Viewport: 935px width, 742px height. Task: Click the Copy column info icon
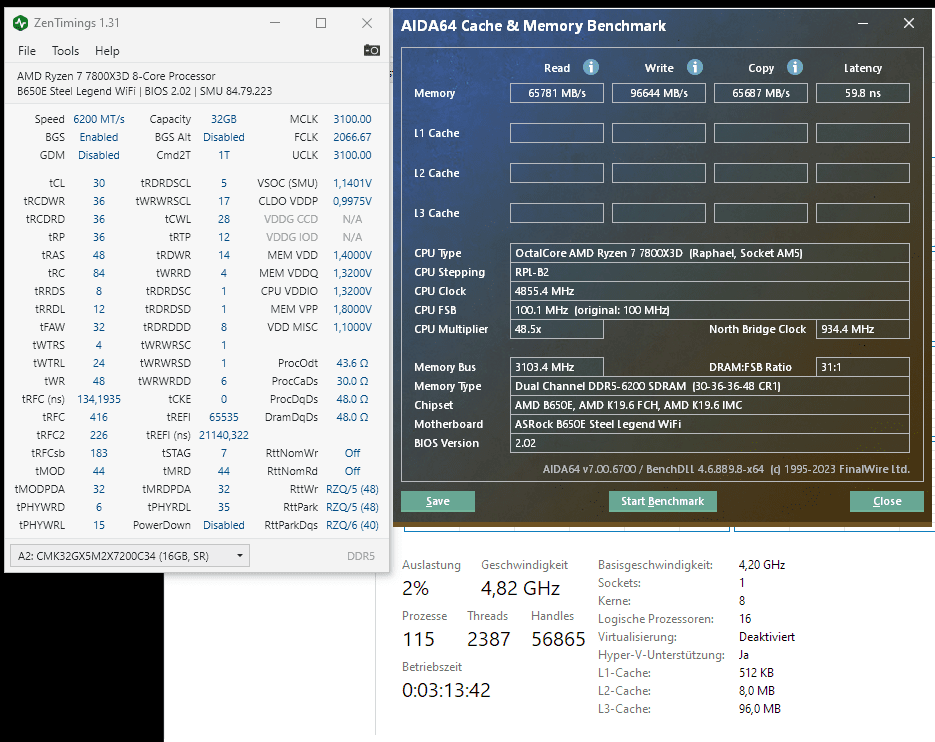point(794,67)
